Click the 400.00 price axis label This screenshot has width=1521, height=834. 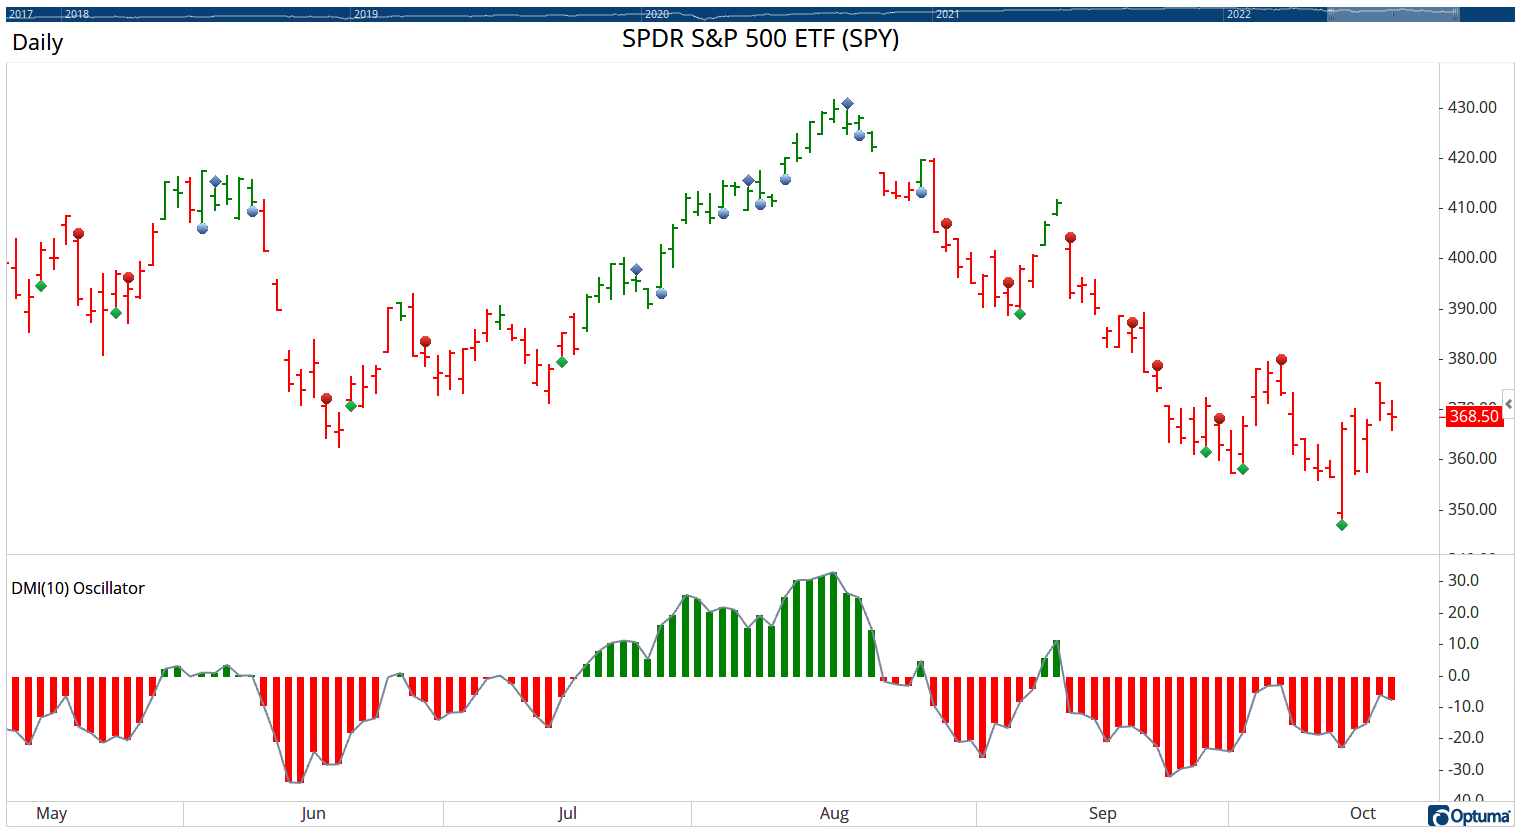tap(1473, 257)
